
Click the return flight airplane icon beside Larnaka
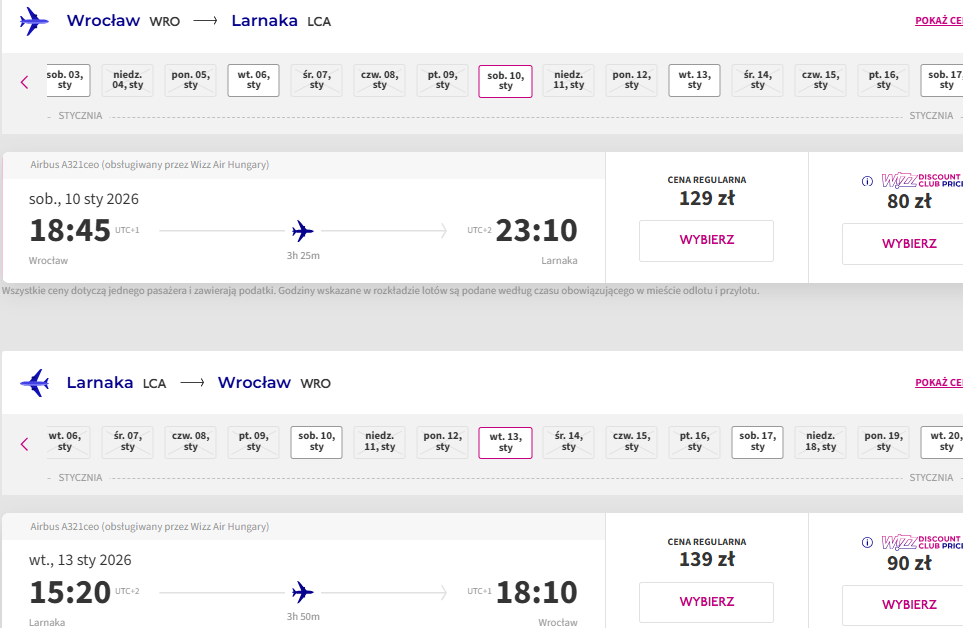[x=34, y=383]
